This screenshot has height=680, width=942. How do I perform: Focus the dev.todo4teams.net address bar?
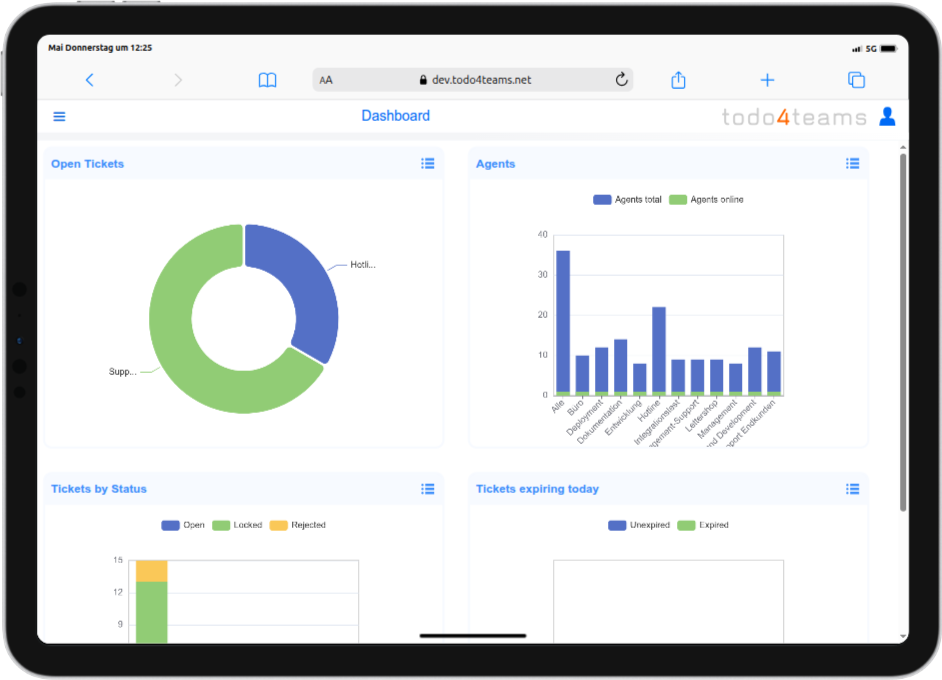[473, 80]
